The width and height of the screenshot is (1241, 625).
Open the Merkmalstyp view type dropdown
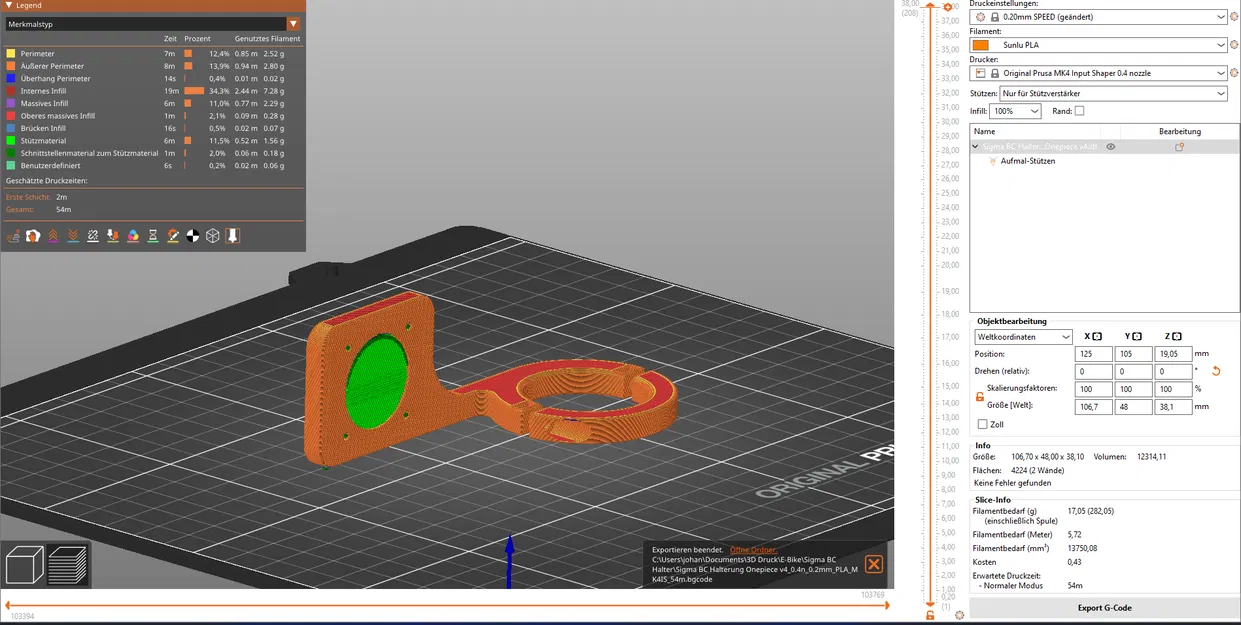point(293,24)
